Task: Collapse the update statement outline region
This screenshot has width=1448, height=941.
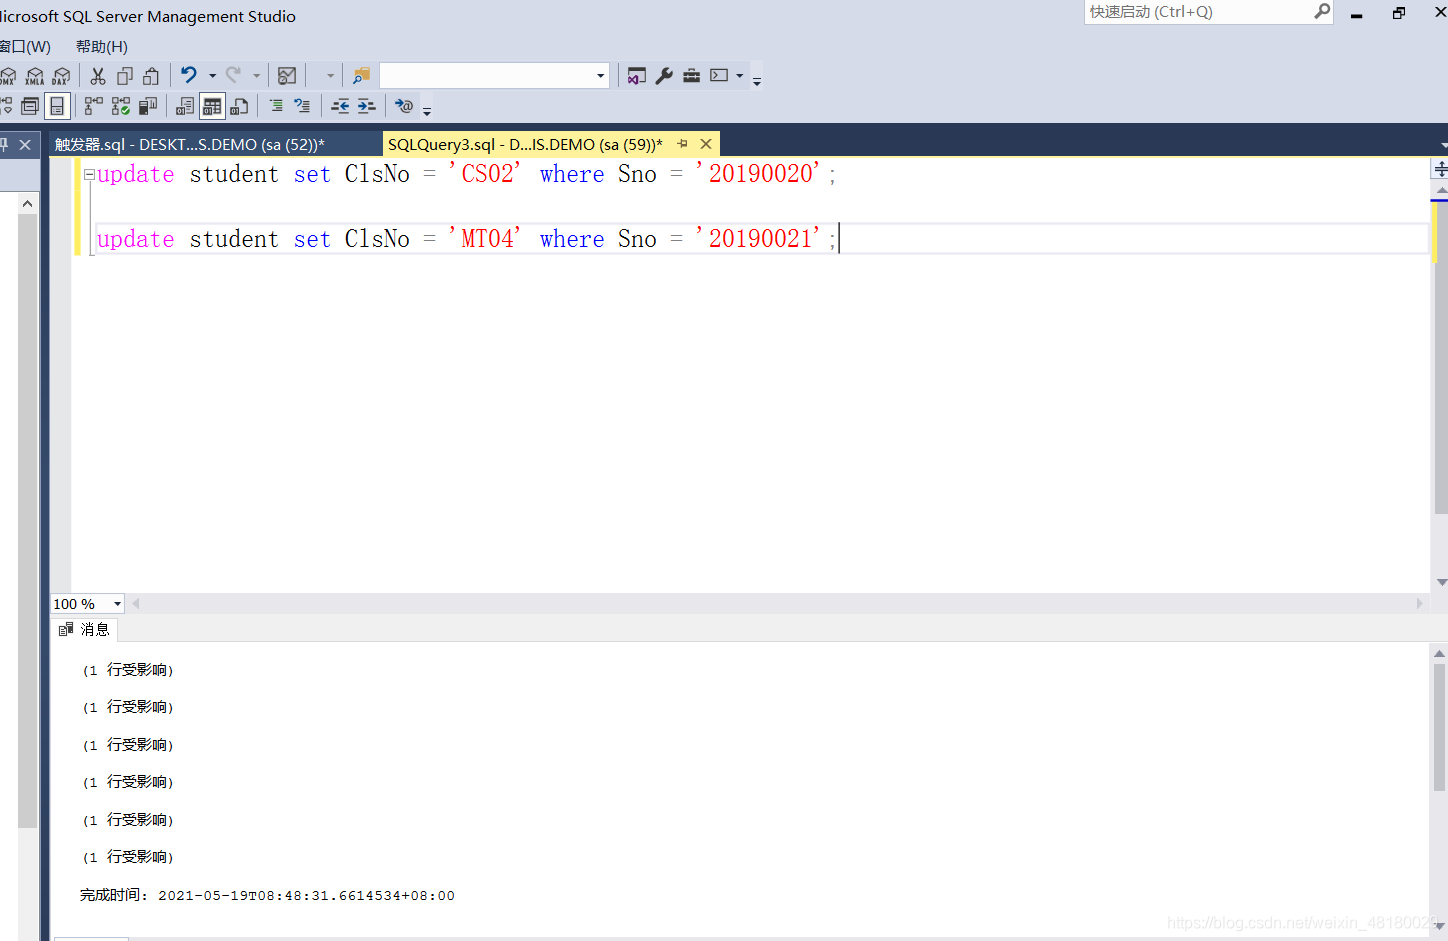Action: (x=89, y=174)
